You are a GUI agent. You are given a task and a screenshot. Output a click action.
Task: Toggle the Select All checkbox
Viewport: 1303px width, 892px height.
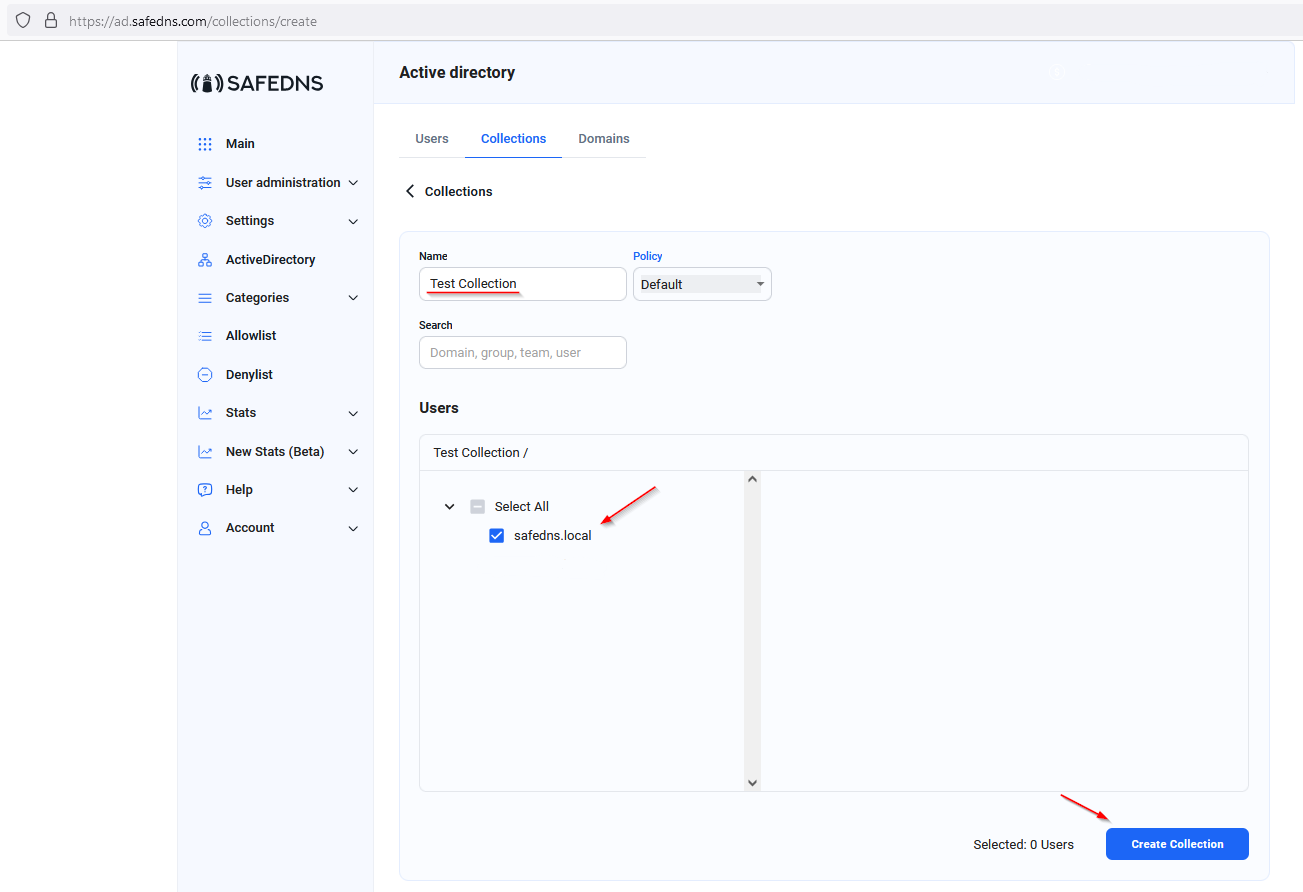coord(477,507)
